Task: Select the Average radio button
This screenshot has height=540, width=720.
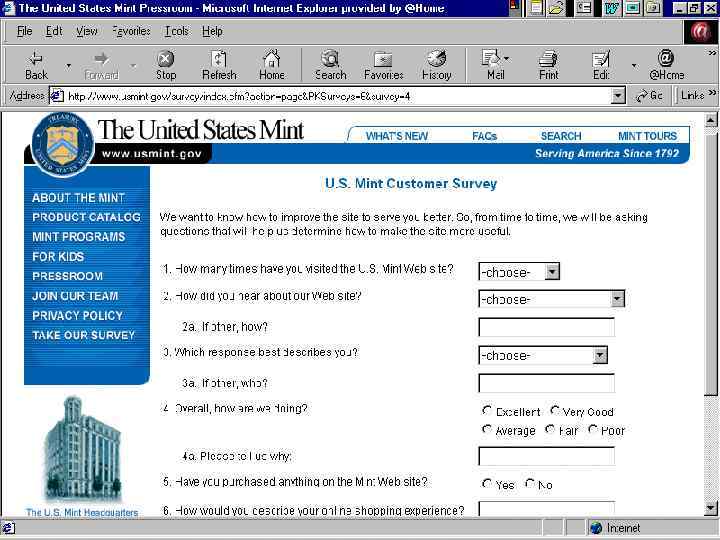Action: pos(486,429)
